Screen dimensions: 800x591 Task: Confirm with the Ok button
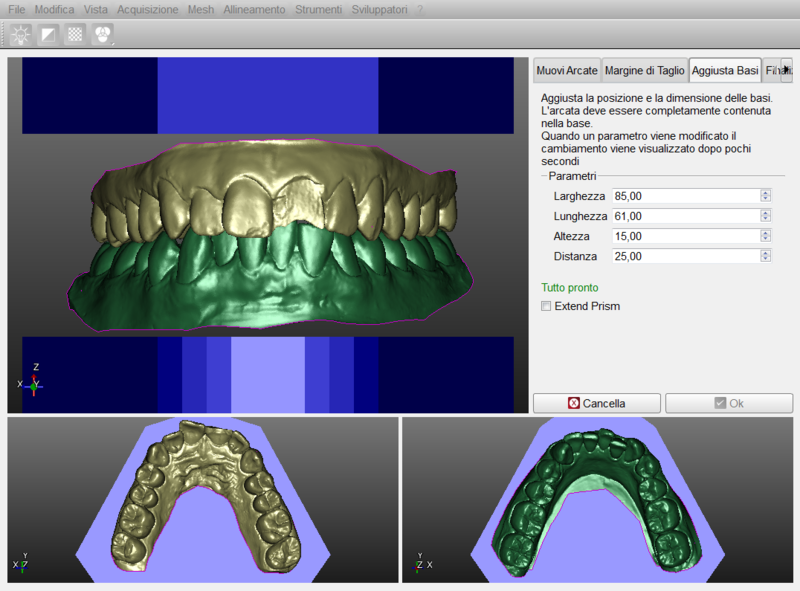click(728, 403)
